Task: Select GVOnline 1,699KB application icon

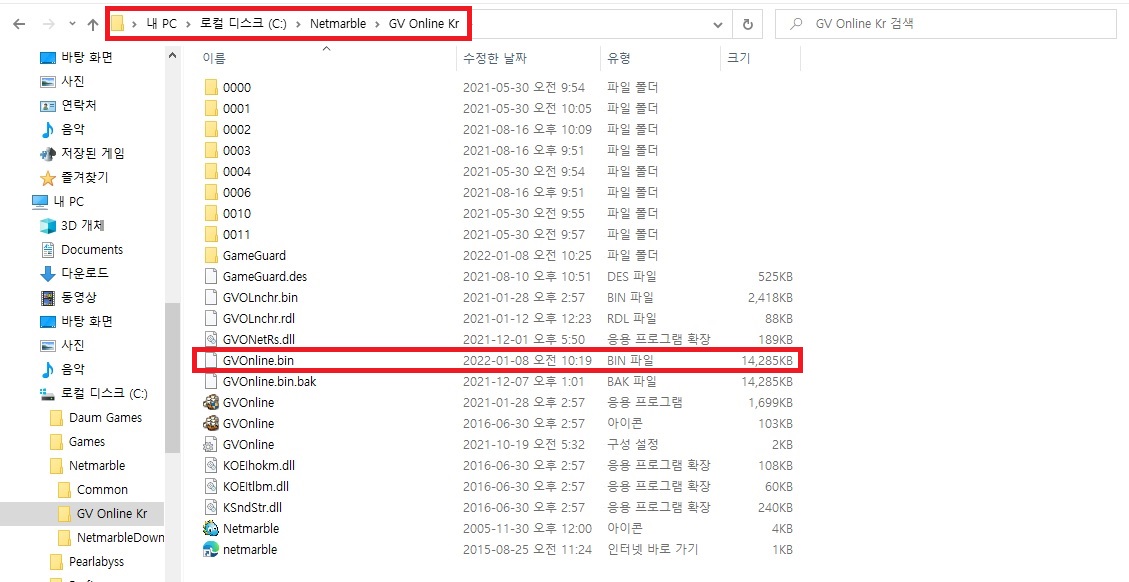Action: tap(211, 402)
